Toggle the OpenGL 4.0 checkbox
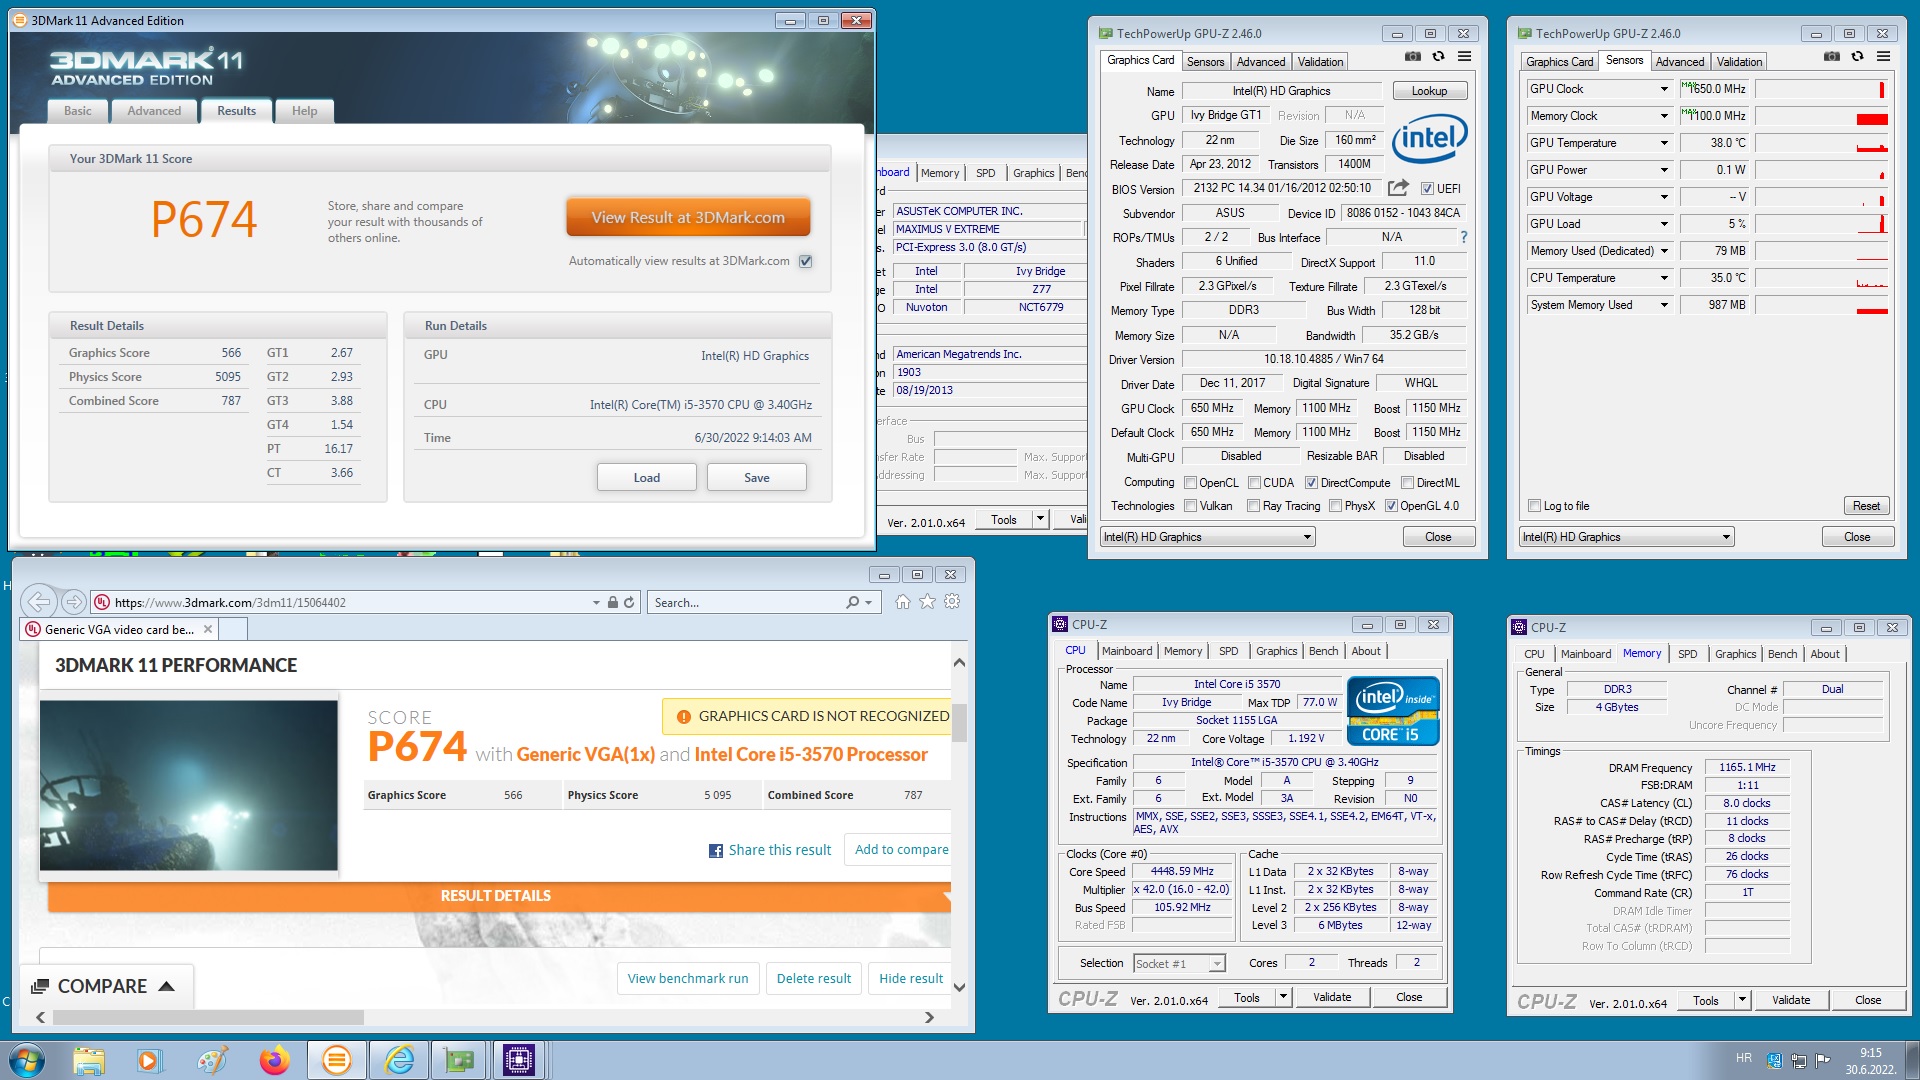The width and height of the screenshot is (1920, 1080). (1391, 506)
